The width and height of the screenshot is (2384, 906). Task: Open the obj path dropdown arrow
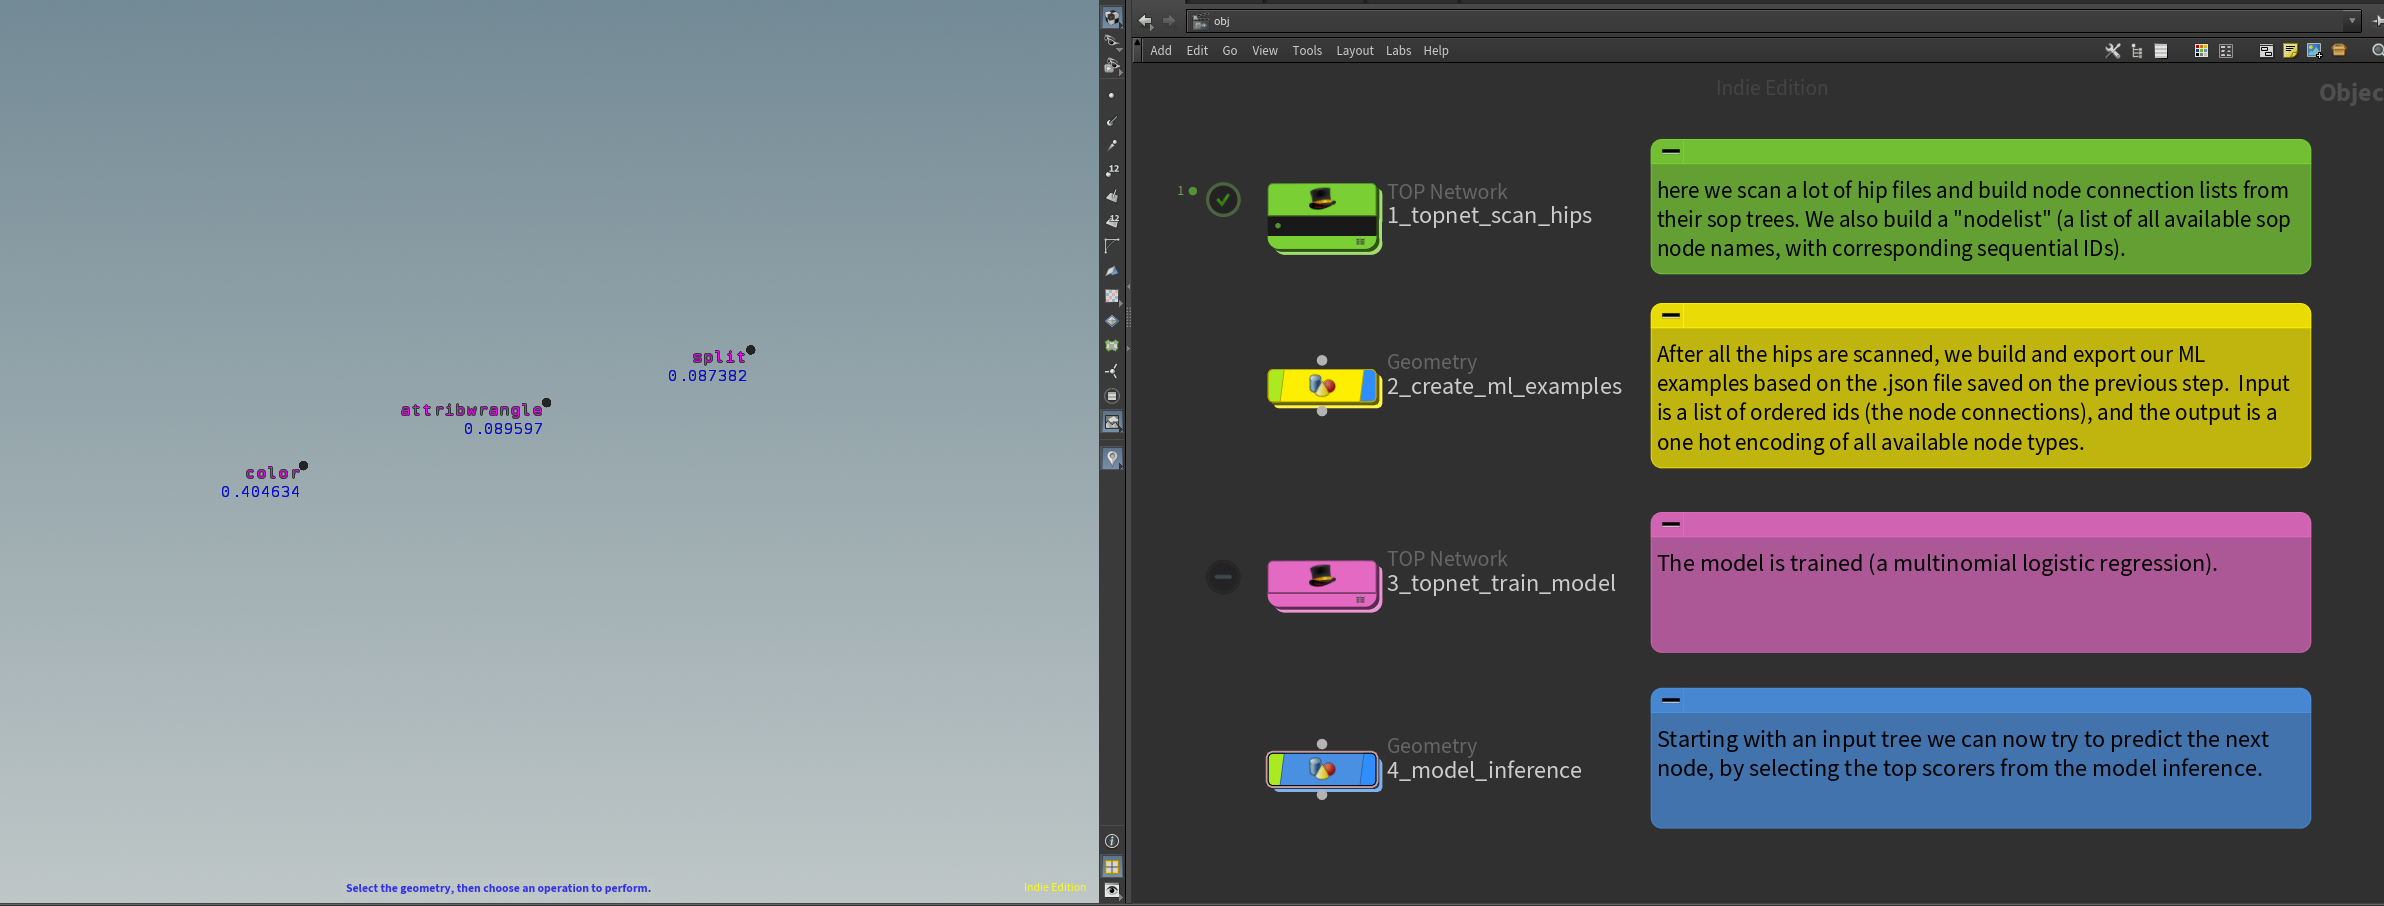[2352, 21]
